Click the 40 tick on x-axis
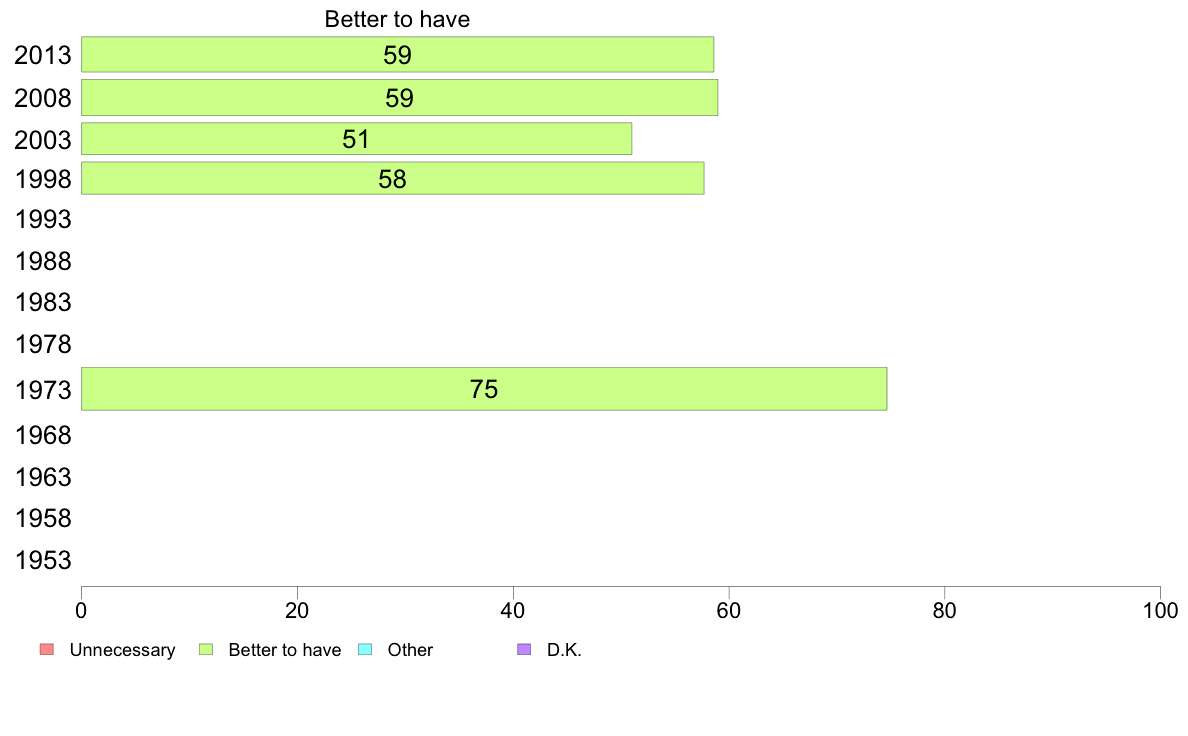Image resolution: width=1188 pixels, height=736 pixels. click(513, 610)
